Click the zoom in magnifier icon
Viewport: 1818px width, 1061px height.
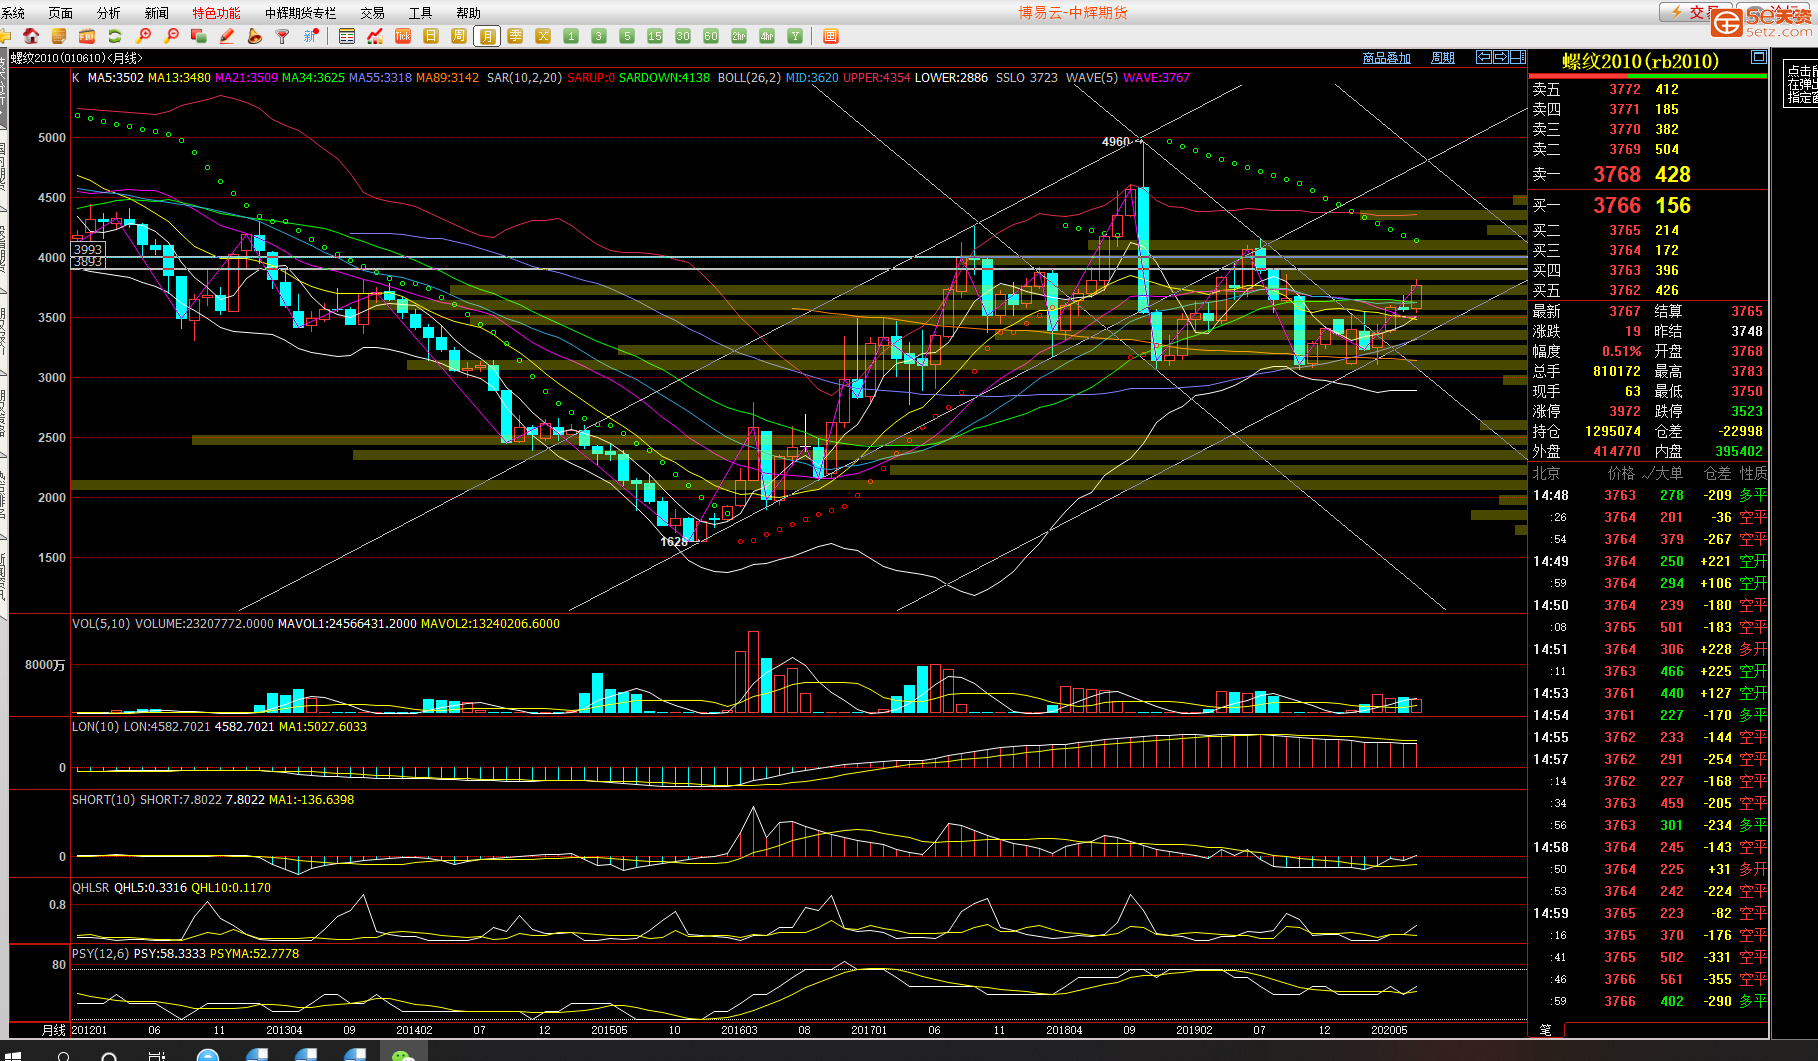tap(143, 36)
